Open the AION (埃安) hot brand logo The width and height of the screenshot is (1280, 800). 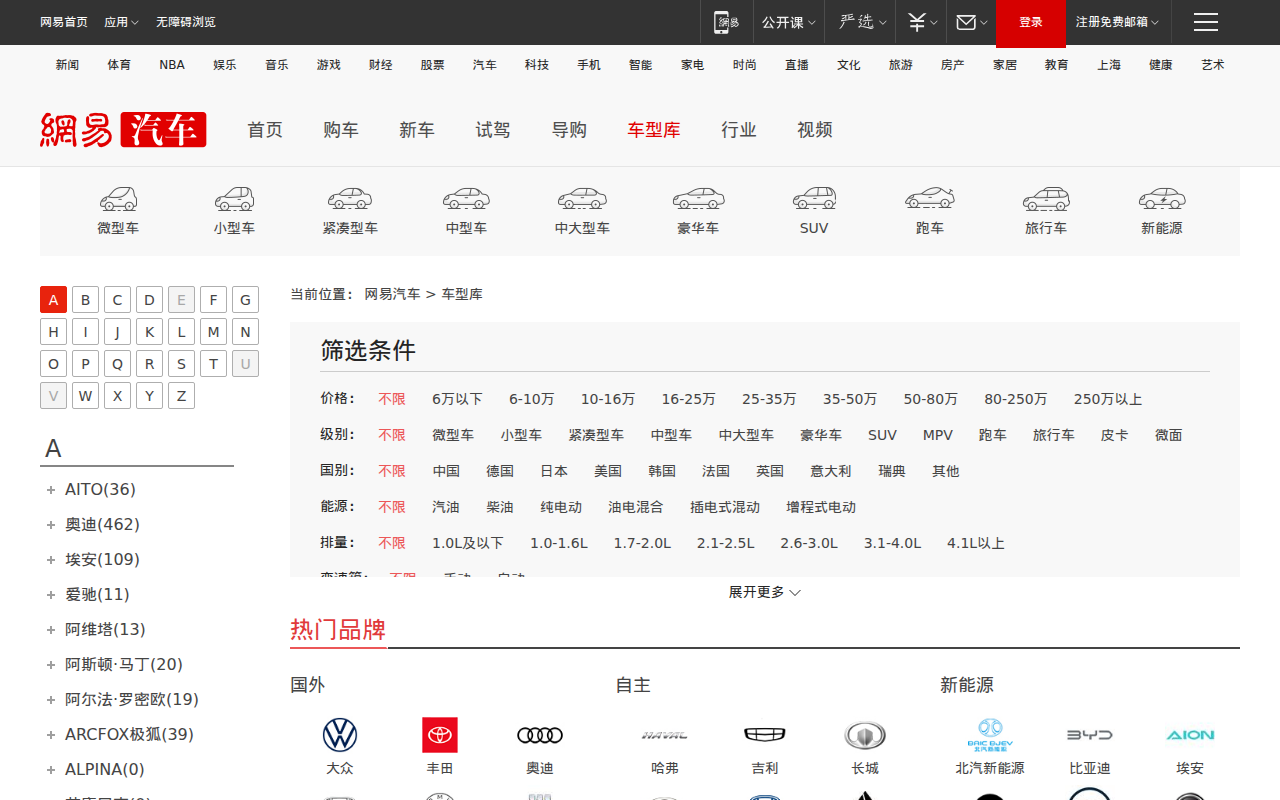1190,735
